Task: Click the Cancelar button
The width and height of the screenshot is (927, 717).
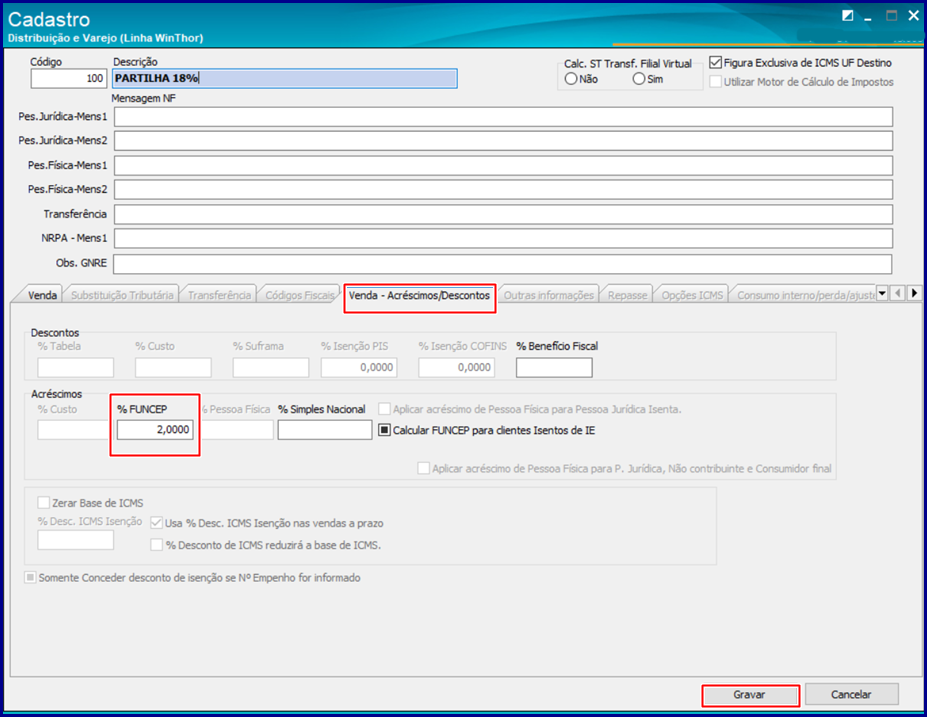Action: (851, 695)
